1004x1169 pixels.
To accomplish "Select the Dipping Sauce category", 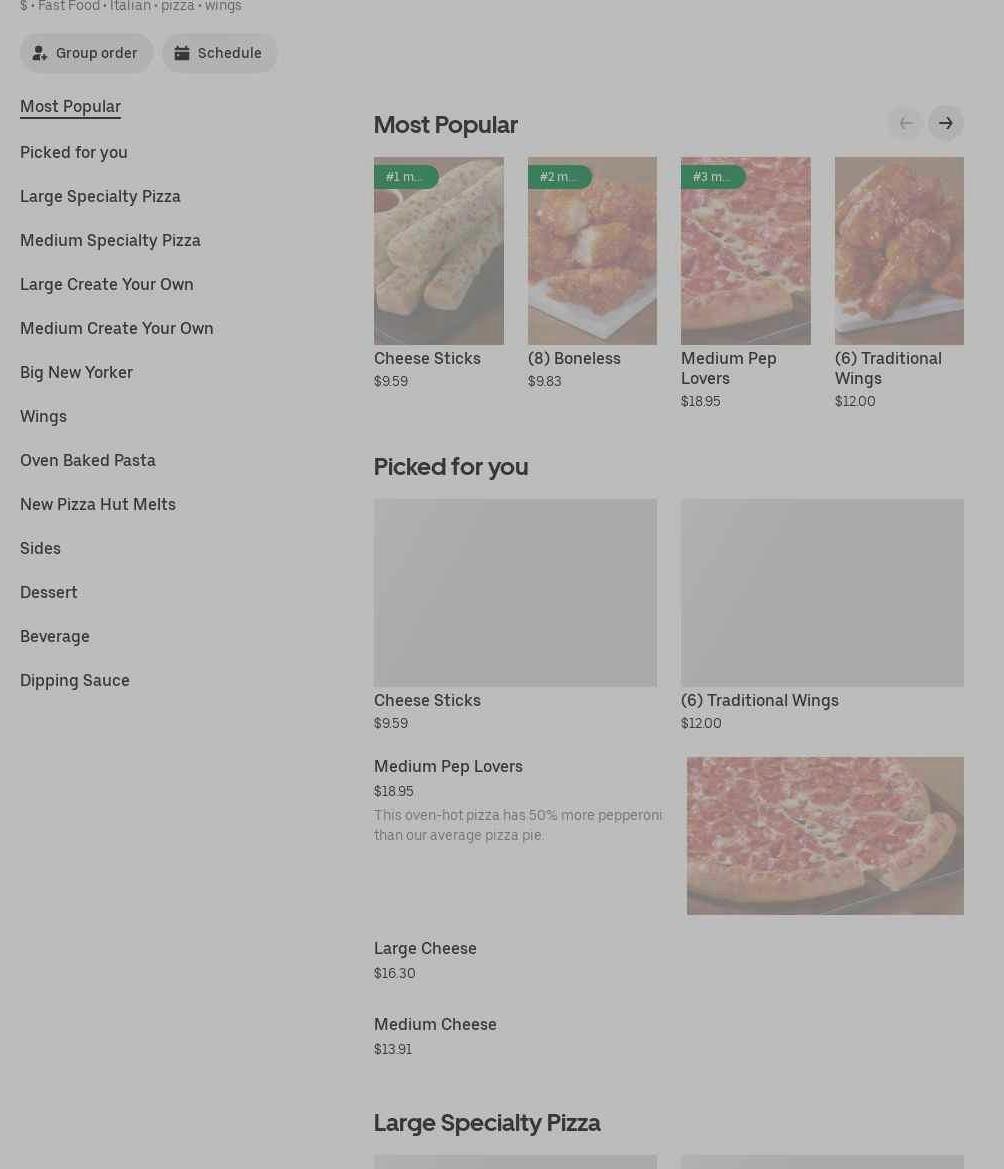I will [75, 680].
